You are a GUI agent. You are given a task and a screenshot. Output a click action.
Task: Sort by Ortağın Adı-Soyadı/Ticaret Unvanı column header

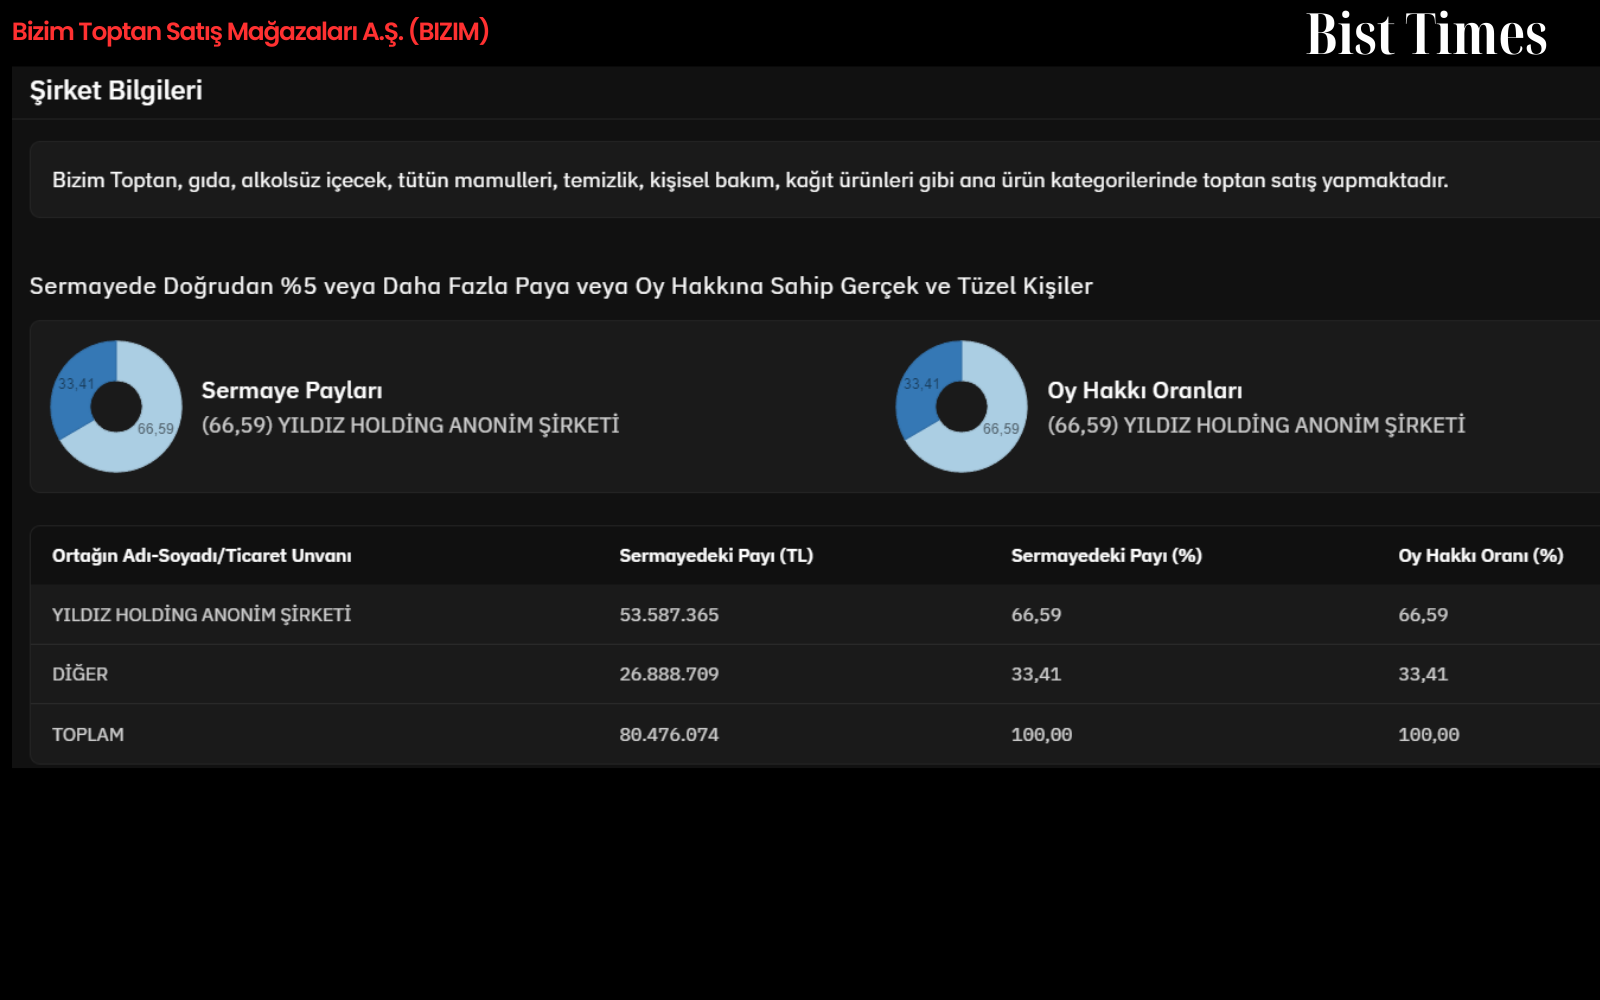pyautogui.click(x=202, y=555)
